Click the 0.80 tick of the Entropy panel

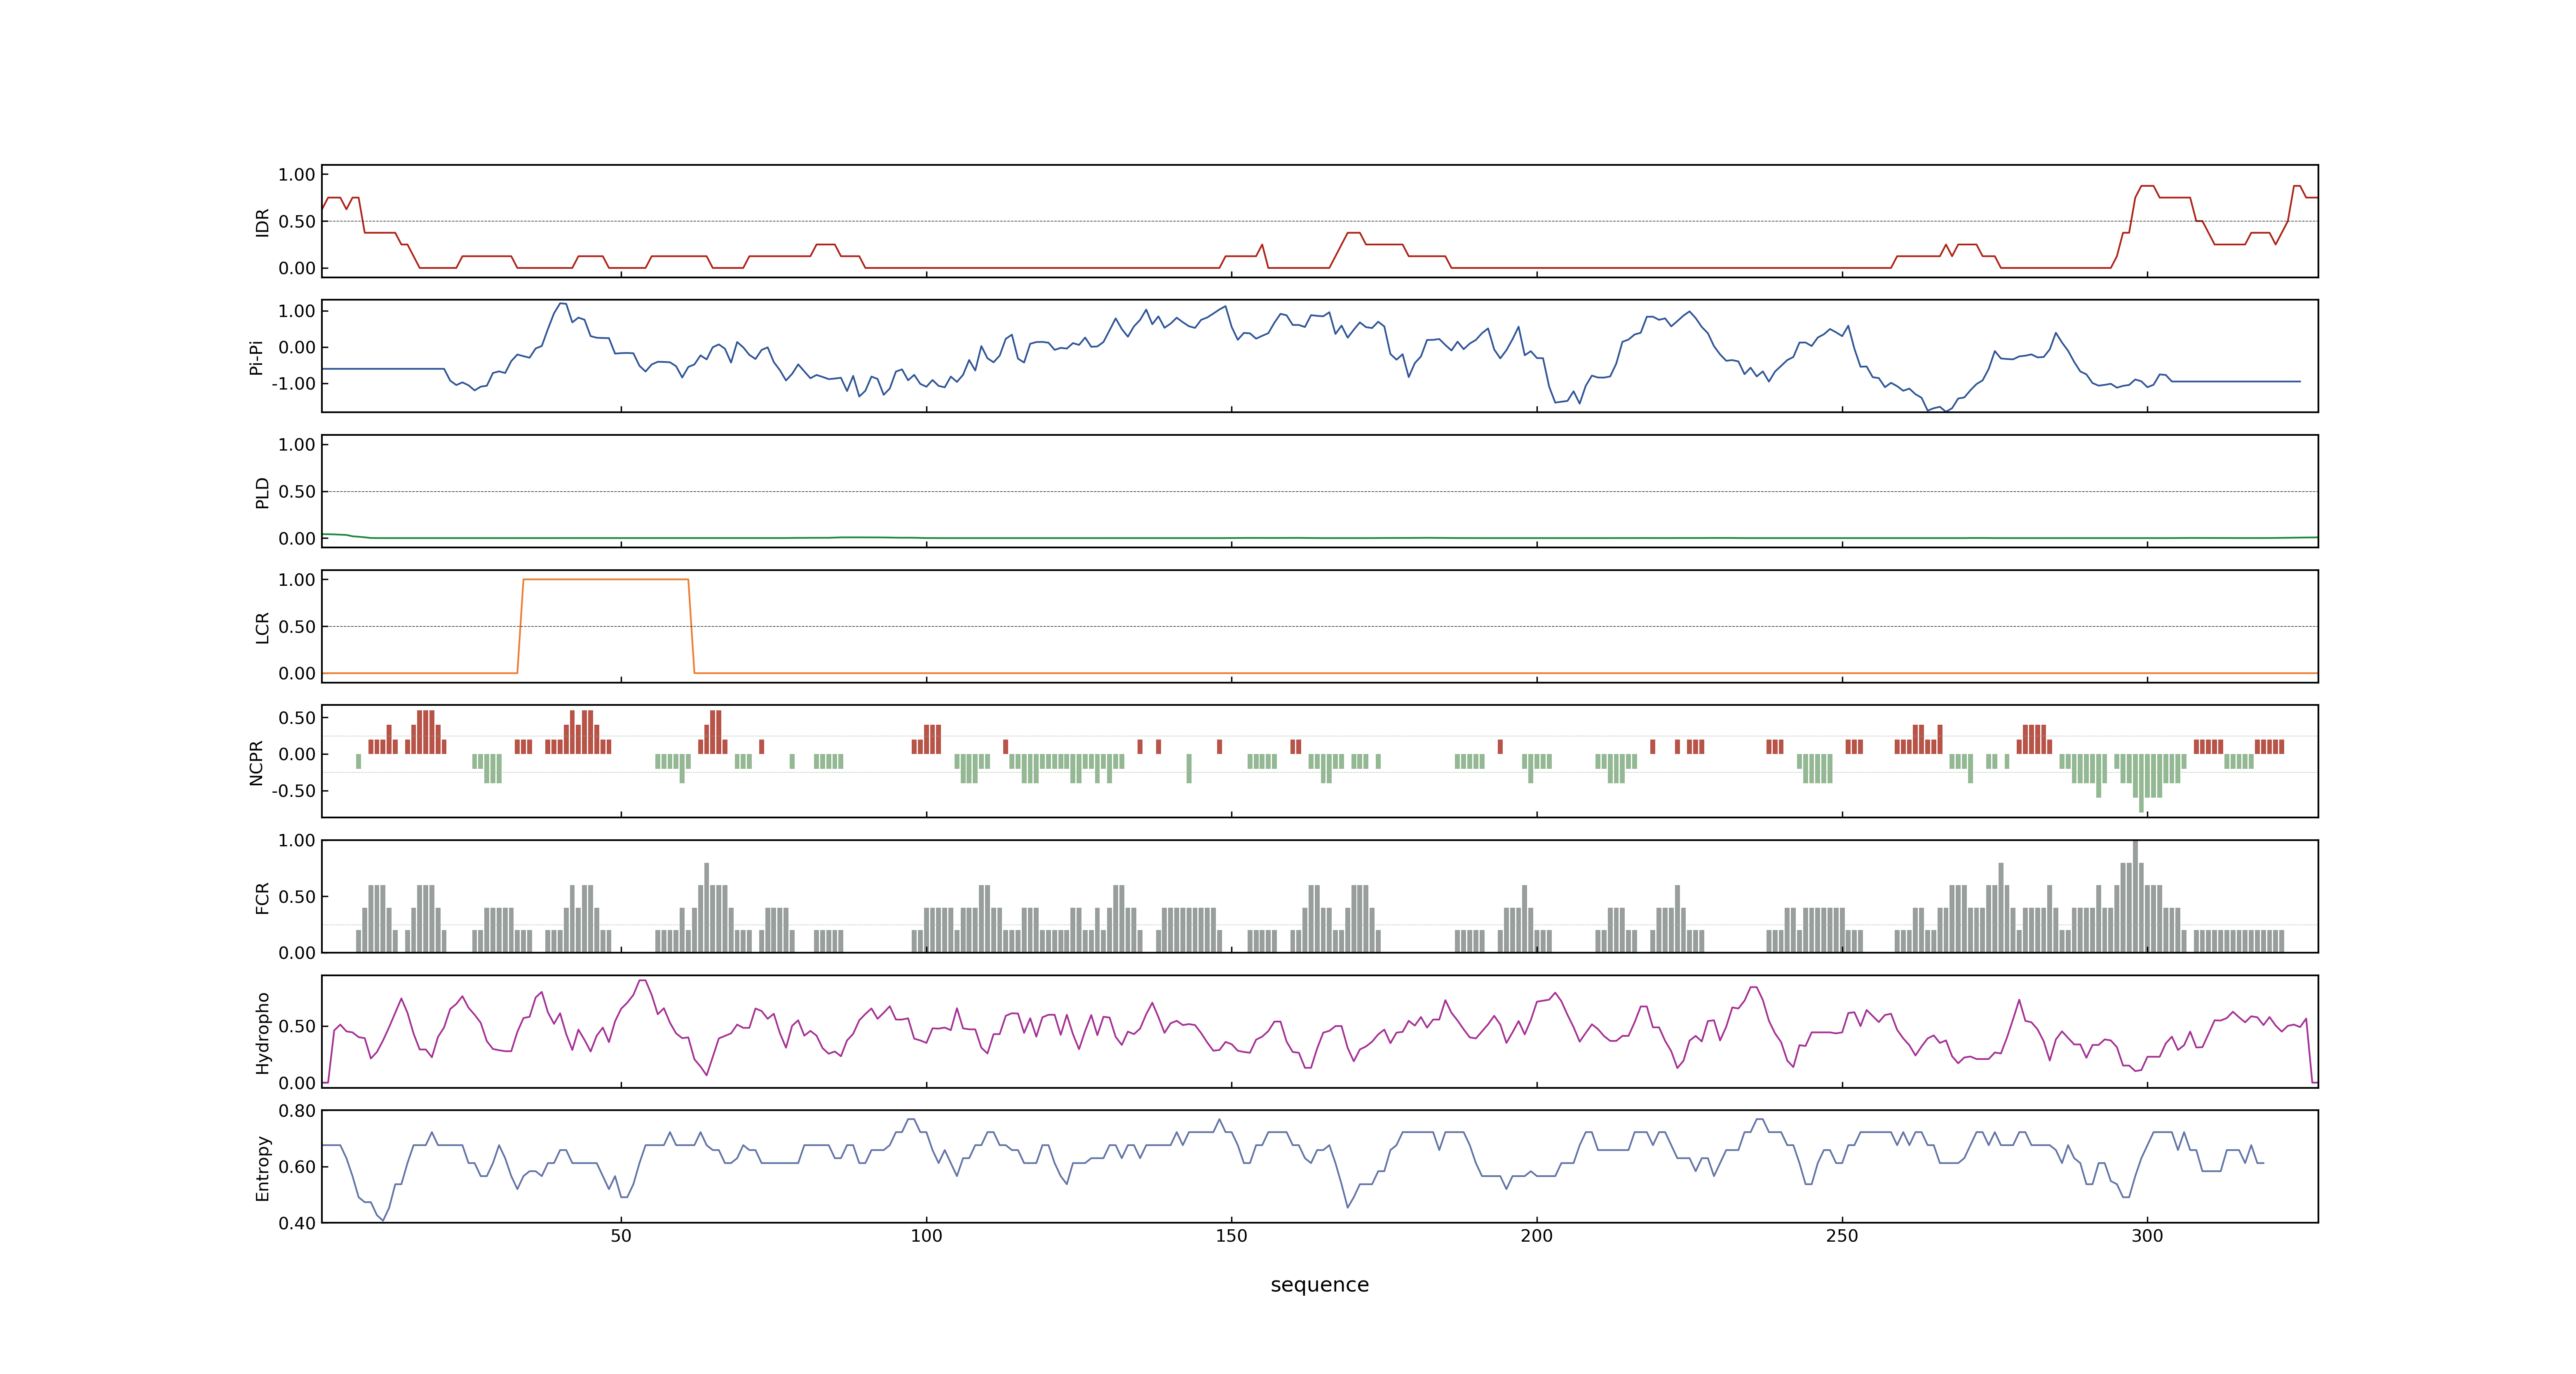tap(297, 1111)
